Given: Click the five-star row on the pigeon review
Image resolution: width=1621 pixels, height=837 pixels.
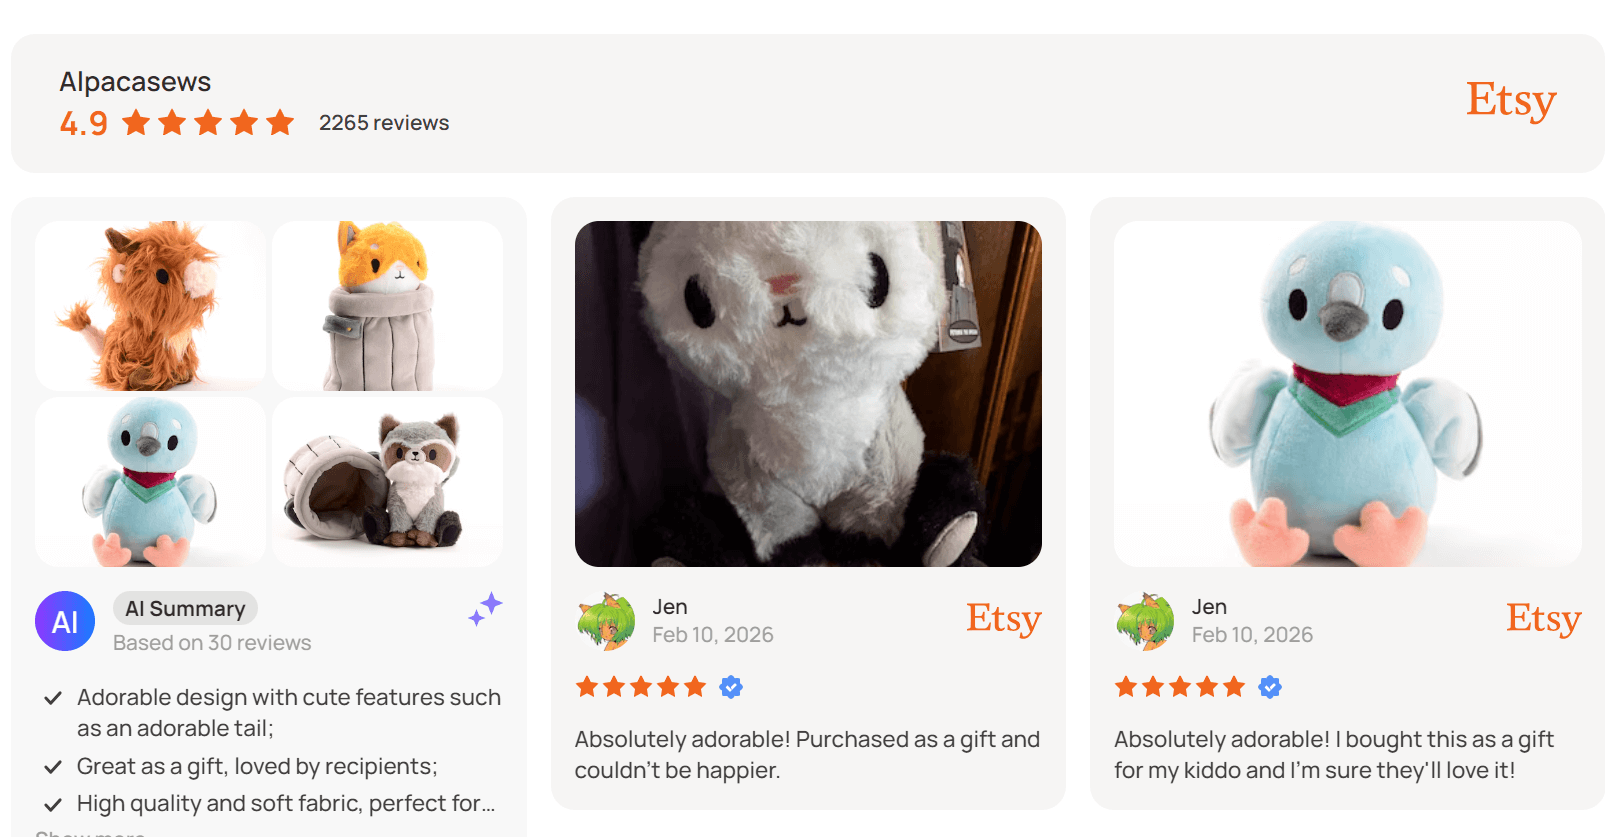Looking at the screenshot, I should (1180, 686).
